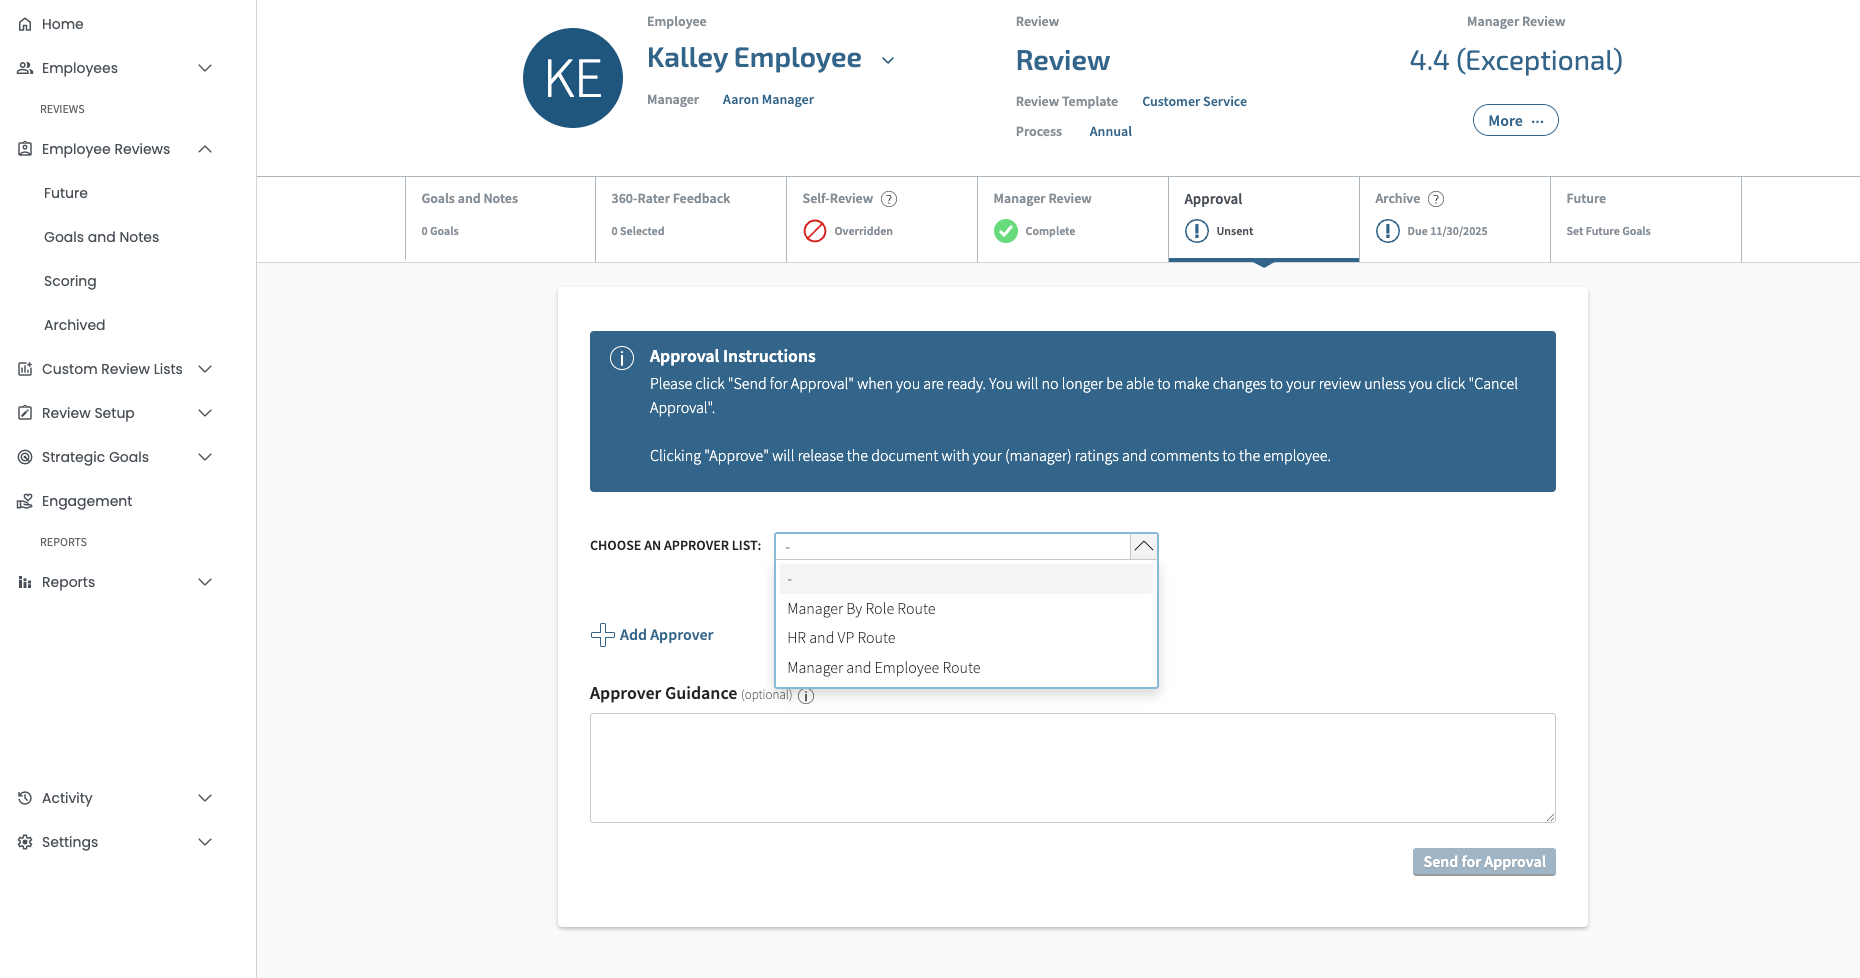Viewport: 1860px width, 978px height.
Task: Click the Employees people icon
Action: coord(25,68)
